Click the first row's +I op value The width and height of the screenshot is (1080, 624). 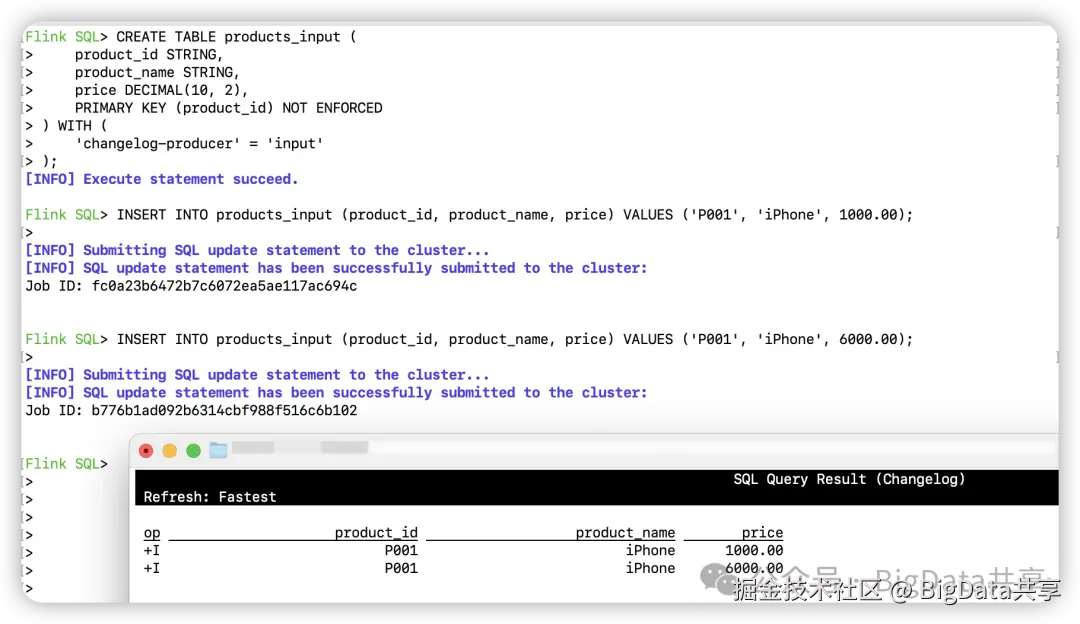152,550
